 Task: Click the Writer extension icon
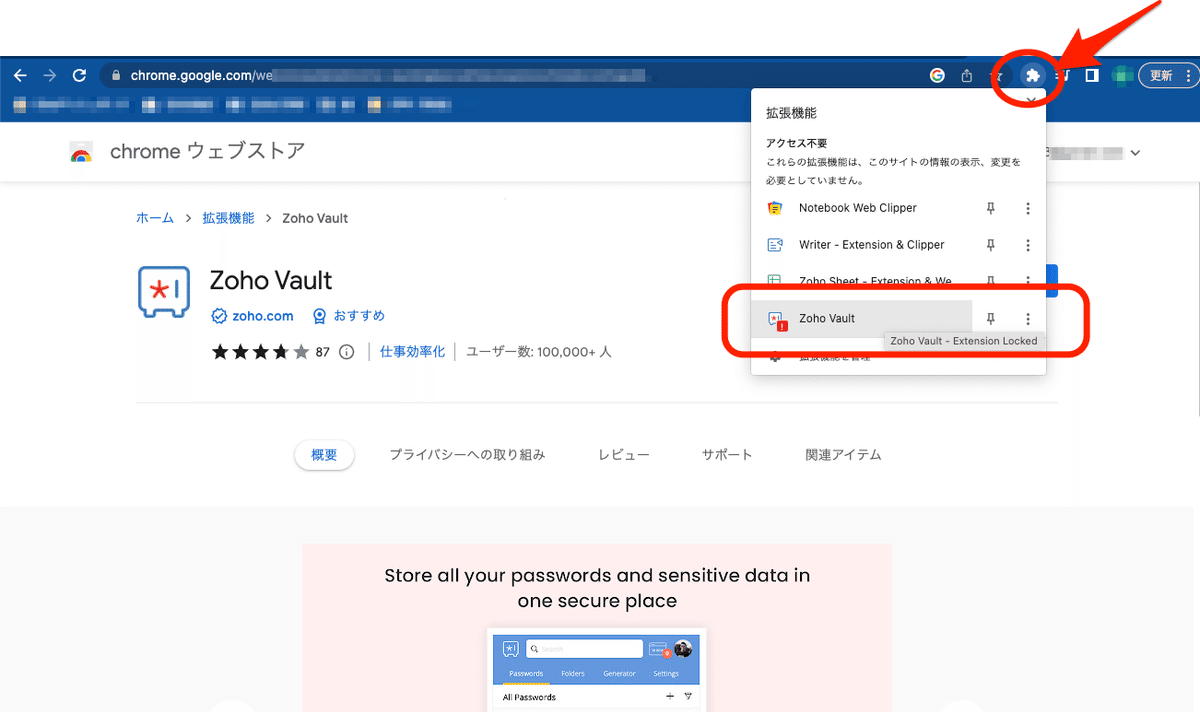(x=775, y=245)
